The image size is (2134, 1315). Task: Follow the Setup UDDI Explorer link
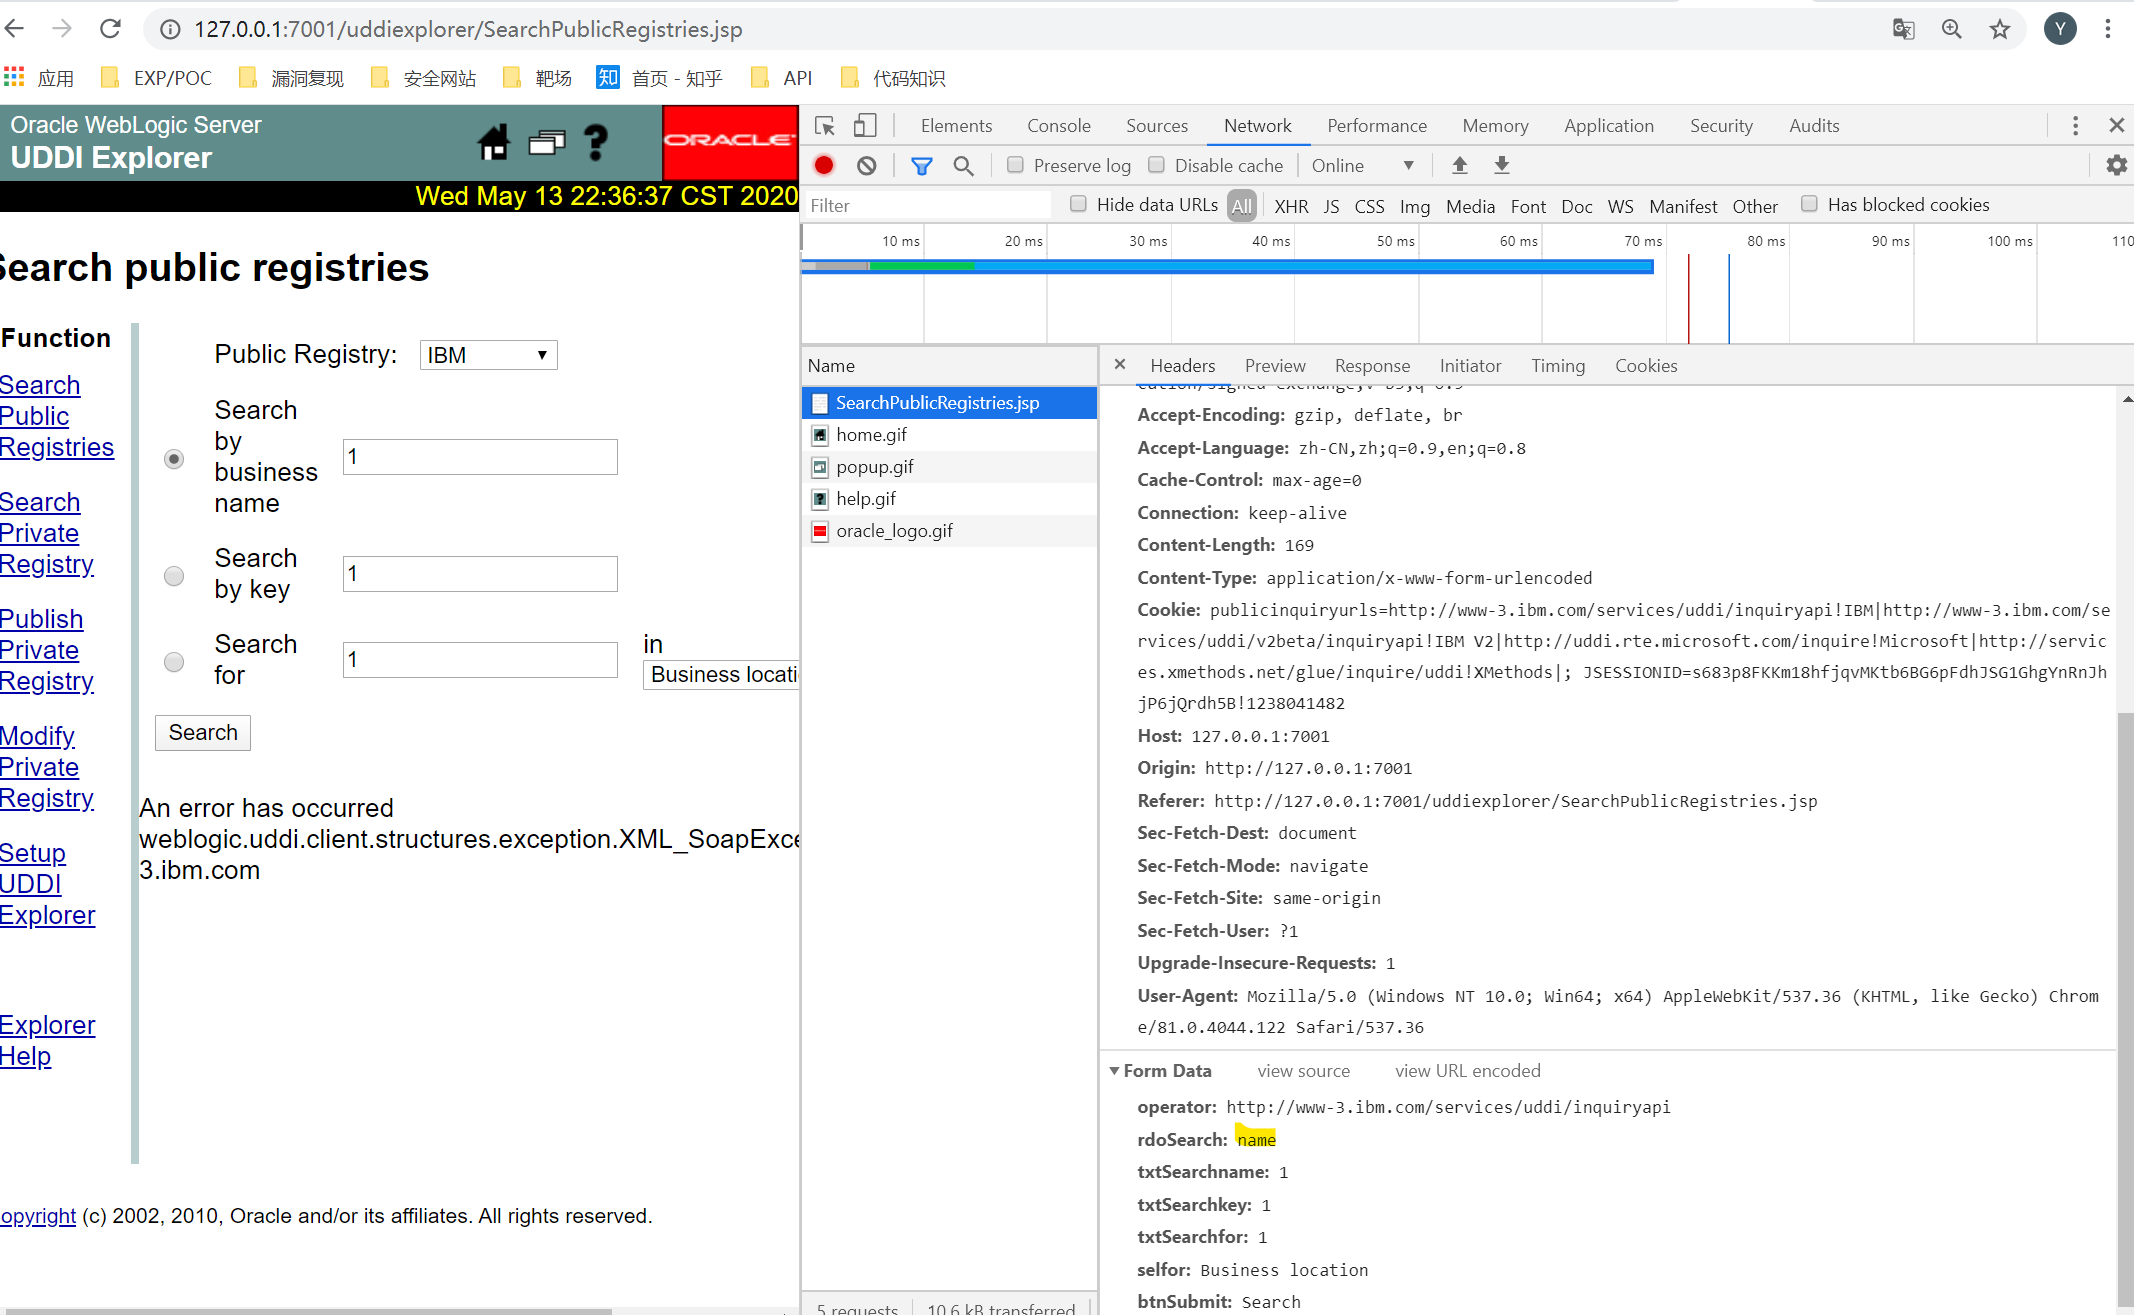[x=47, y=884]
